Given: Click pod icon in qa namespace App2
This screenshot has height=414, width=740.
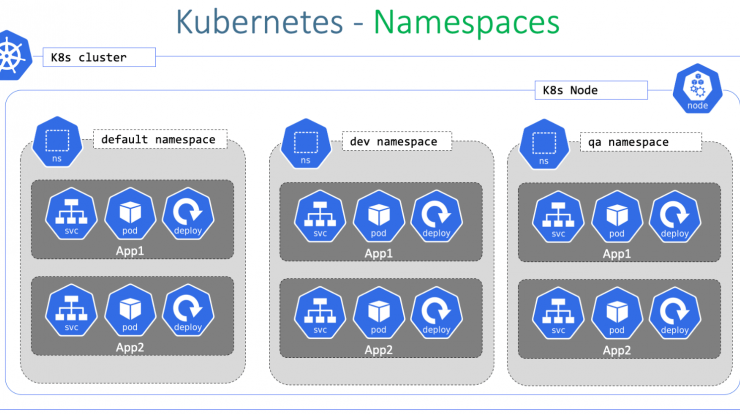Looking at the screenshot, I should click(x=617, y=313).
